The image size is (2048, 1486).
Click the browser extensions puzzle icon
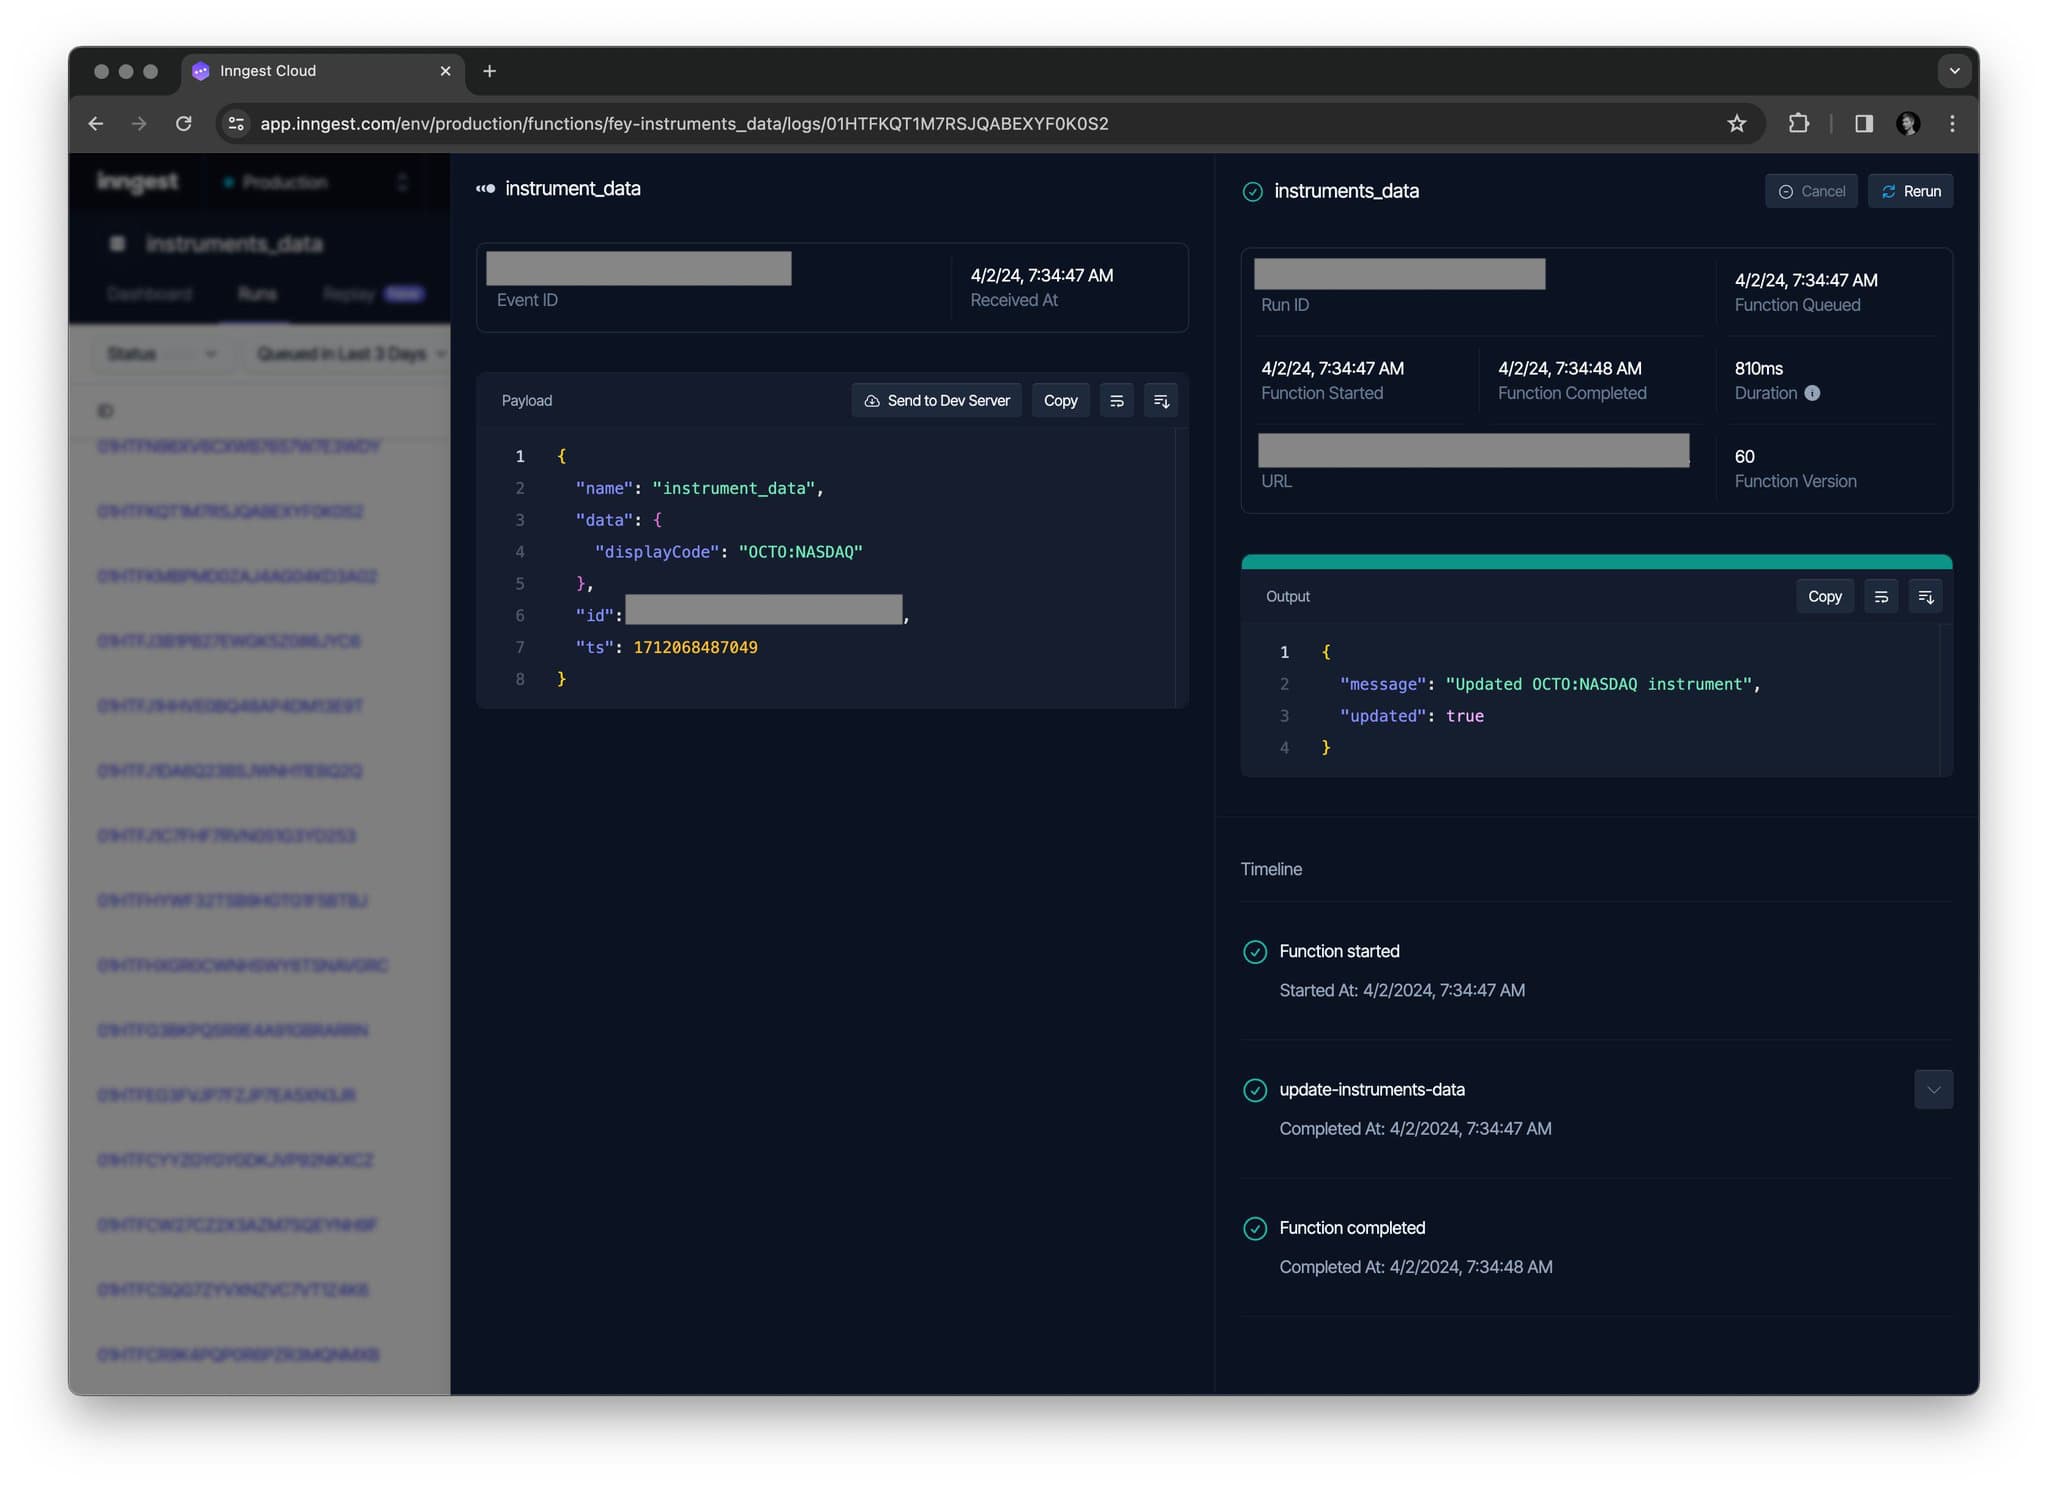pyautogui.click(x=1800, y=123)
